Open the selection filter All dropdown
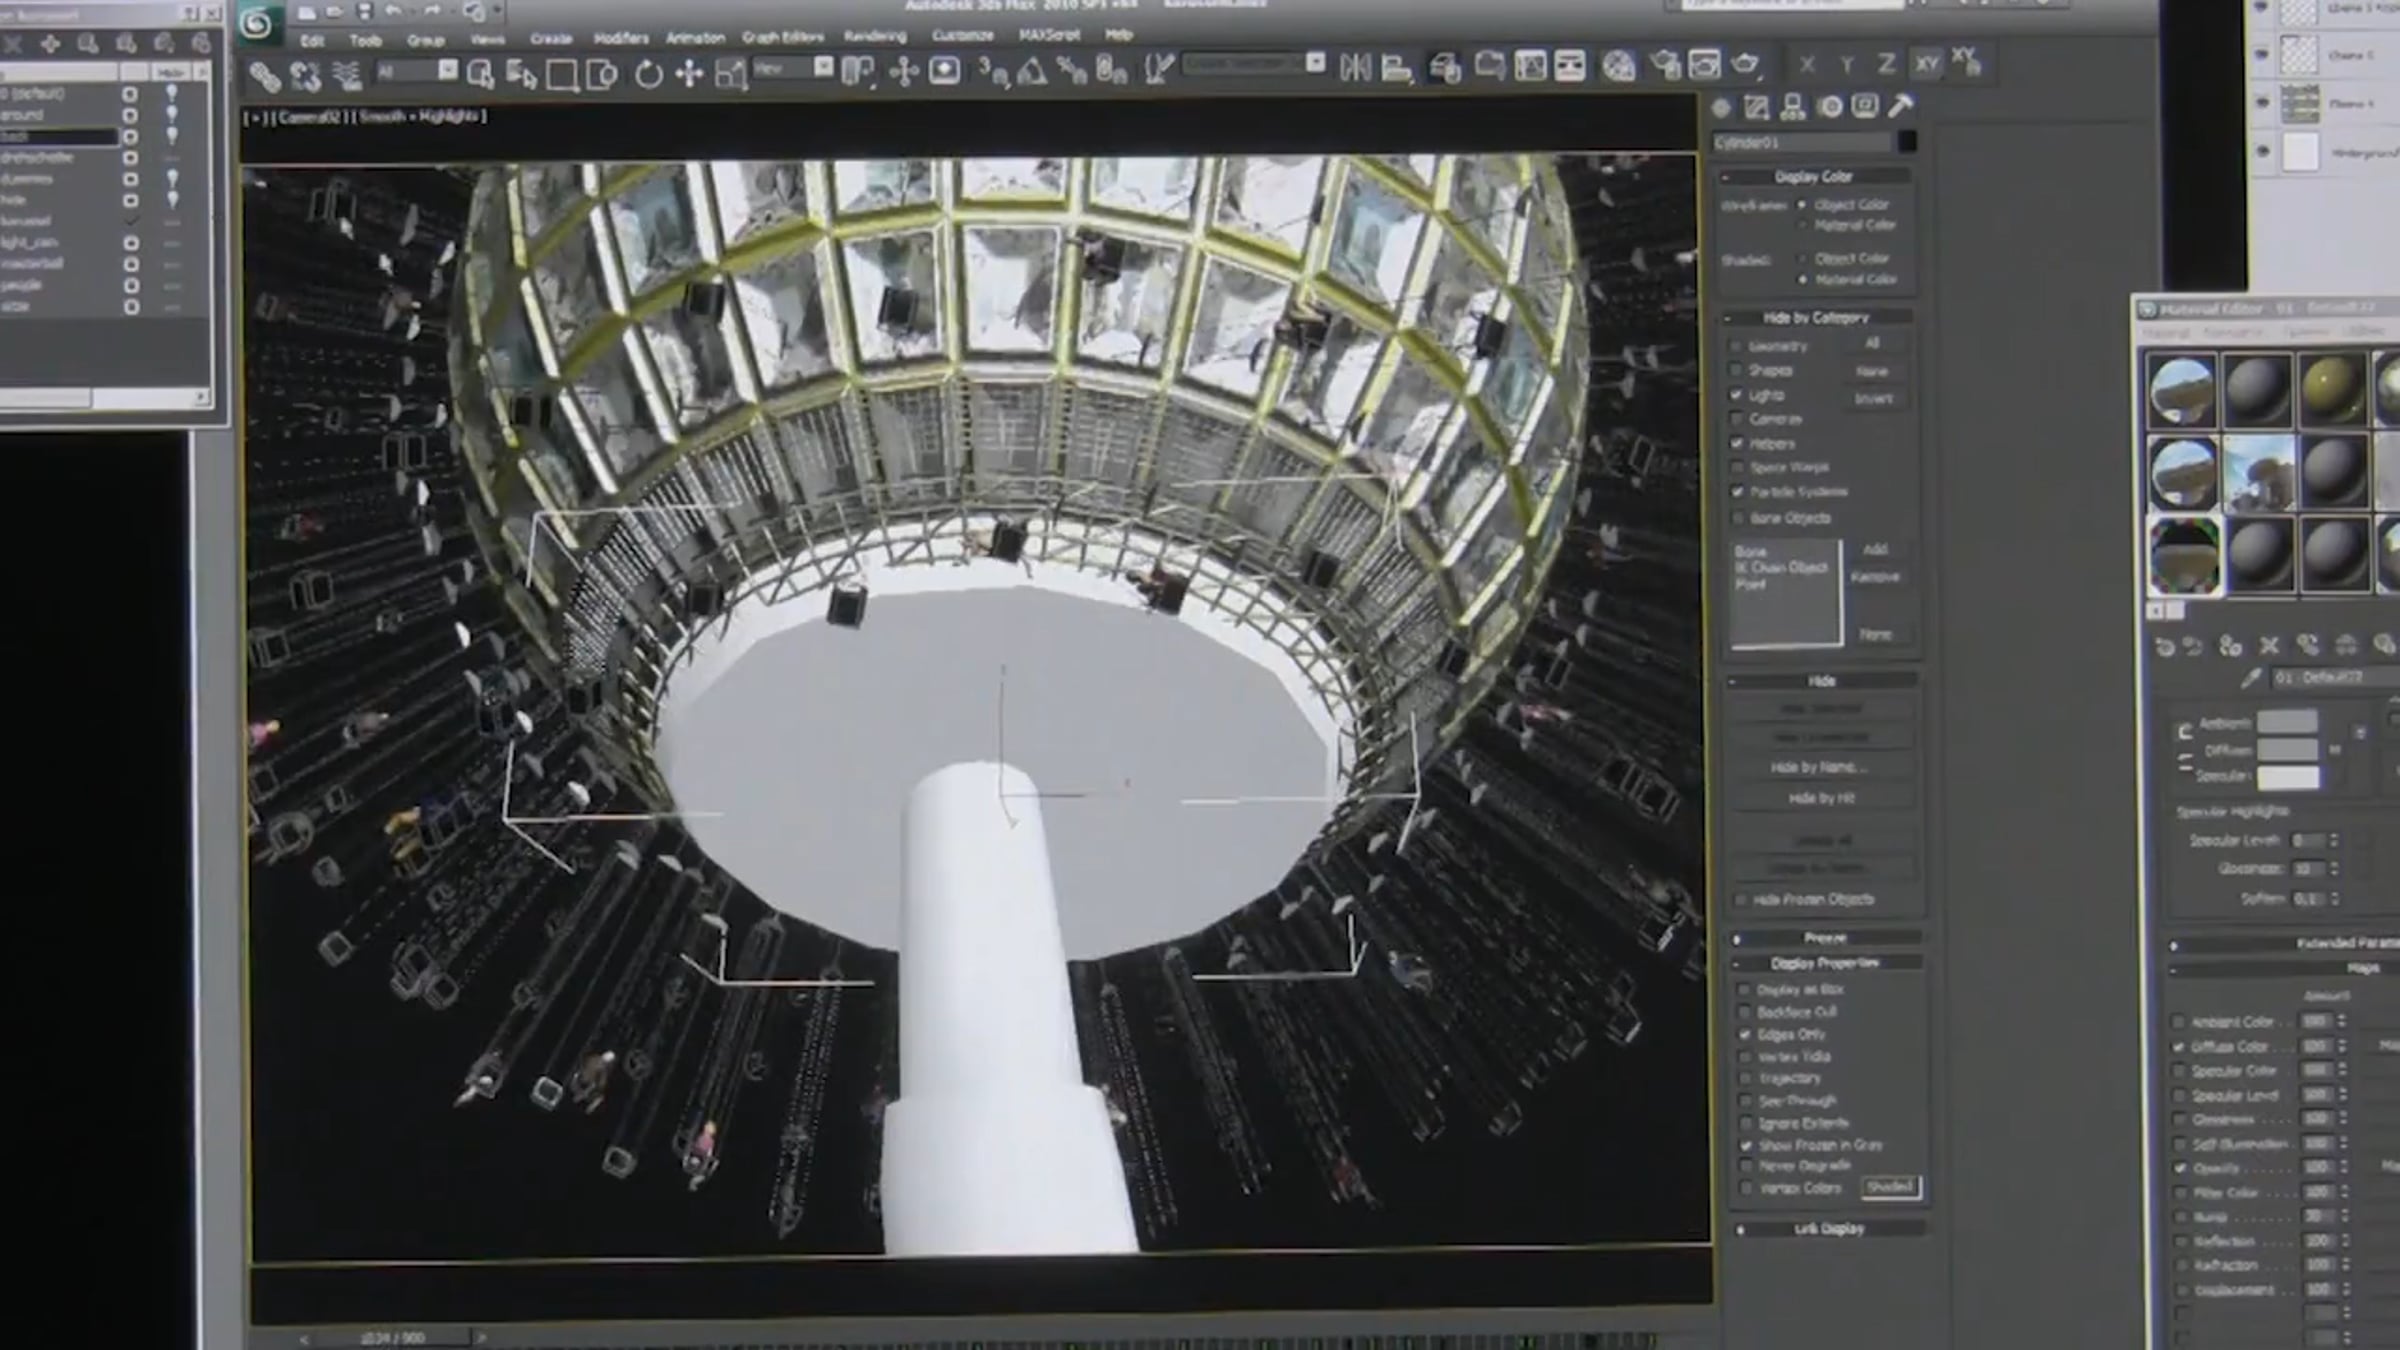The image size is (2400, 1350). 447,70
